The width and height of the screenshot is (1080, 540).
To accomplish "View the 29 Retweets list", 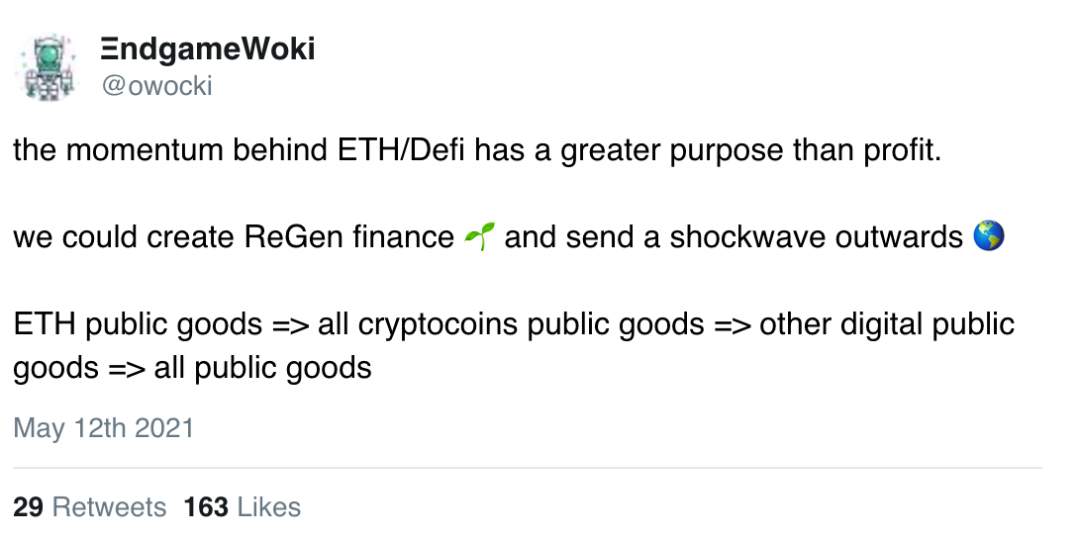I will [x=90, y=508].
